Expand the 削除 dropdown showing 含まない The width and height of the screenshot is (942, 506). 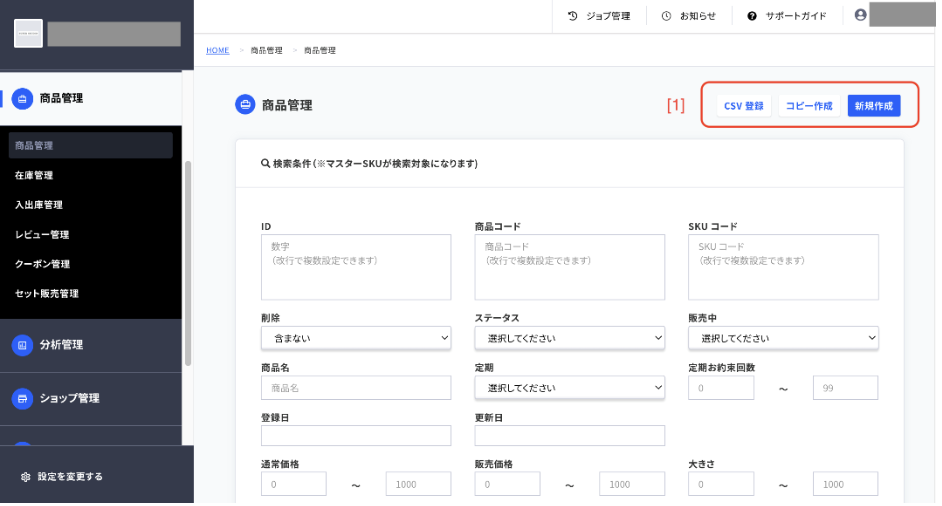click(x=356, y=338)
